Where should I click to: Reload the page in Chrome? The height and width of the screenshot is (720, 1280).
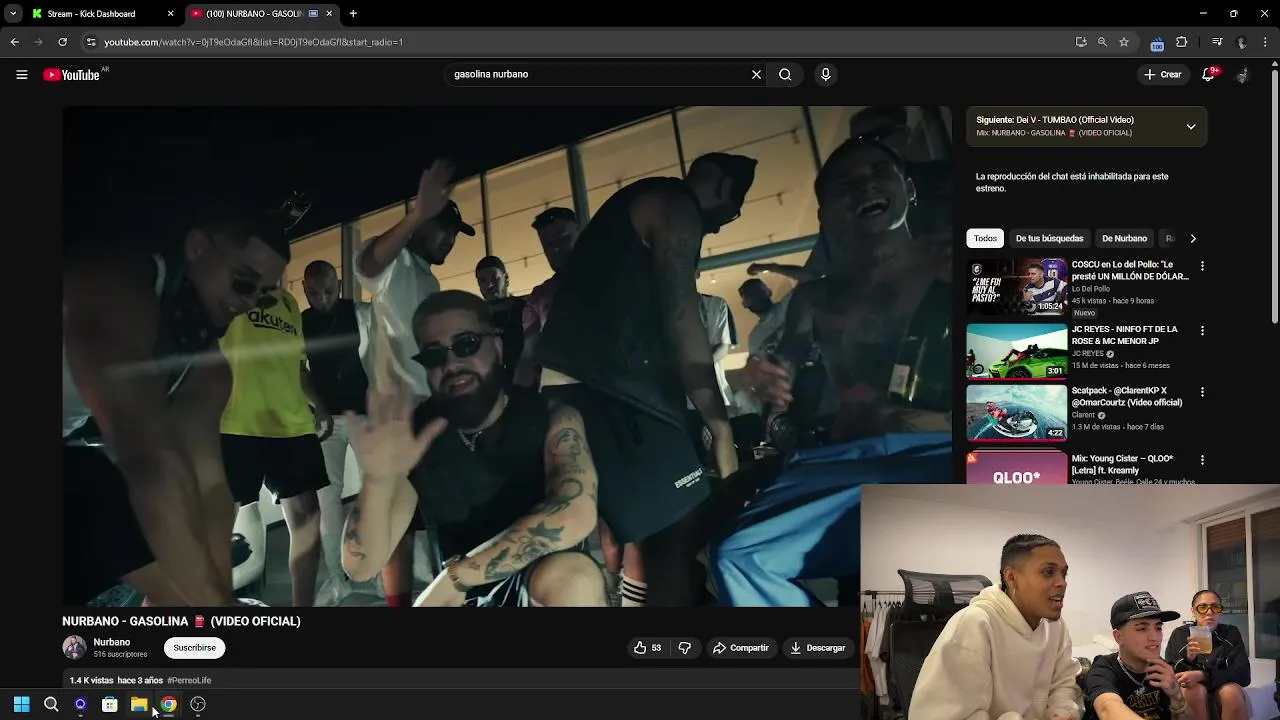(62, 42)
